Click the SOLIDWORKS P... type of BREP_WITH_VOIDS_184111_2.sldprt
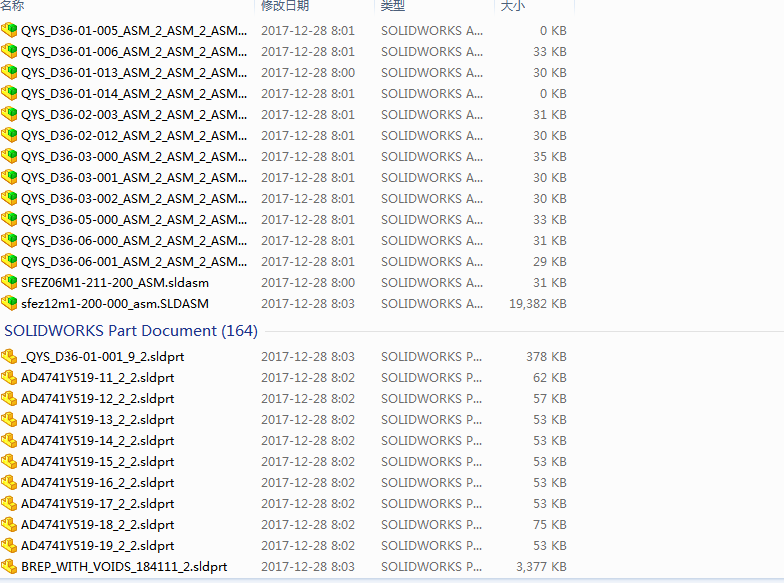This screenshot has height=583, width=784. pyautogui.click(x=432, y=566)
